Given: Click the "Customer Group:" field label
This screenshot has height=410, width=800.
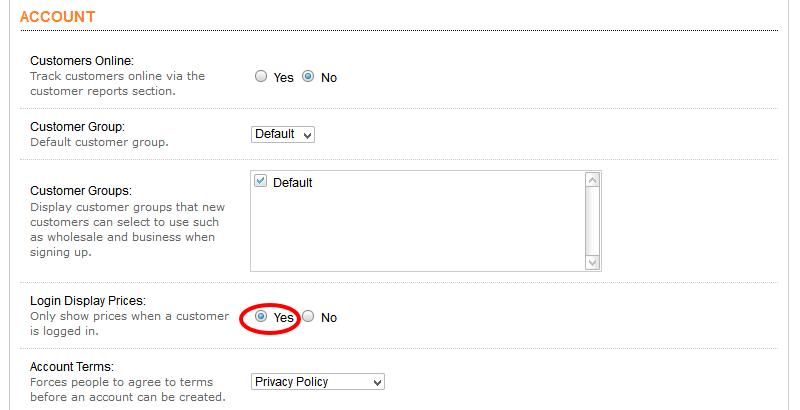Looking at the screenshot, I should click(77, 127).
